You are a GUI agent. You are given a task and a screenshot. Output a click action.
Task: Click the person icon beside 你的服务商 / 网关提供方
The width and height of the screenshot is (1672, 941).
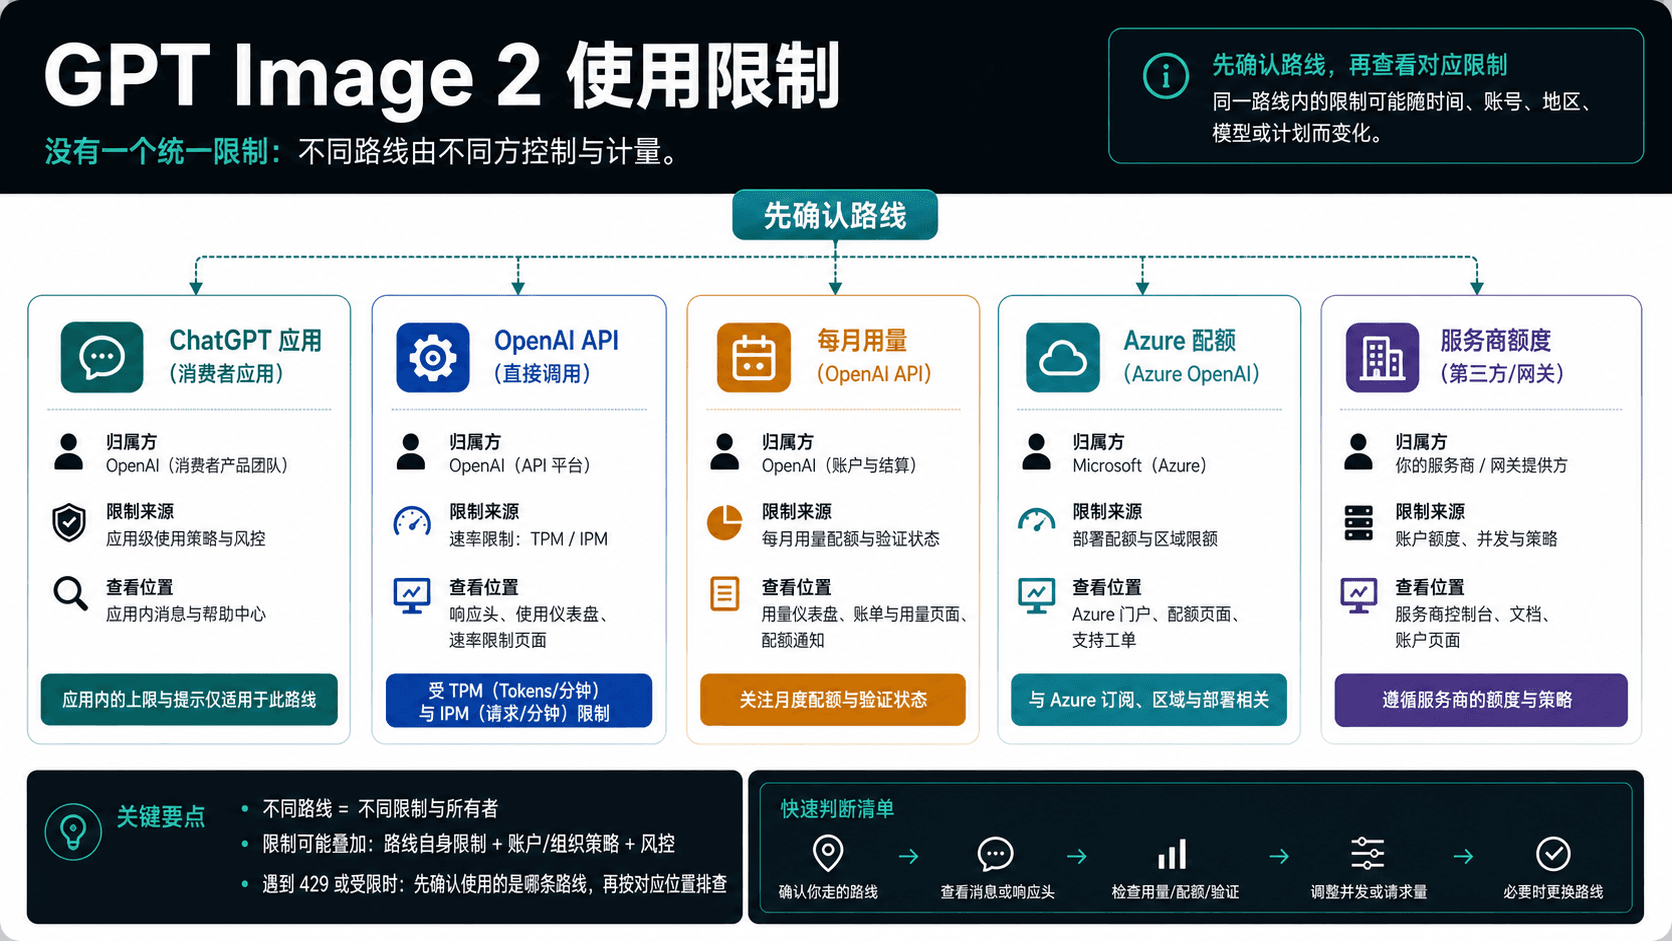click(1359, 452)
